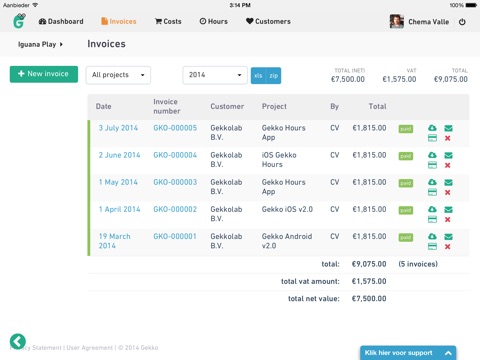Open the Customers section
480x360 pixels.
268,21
